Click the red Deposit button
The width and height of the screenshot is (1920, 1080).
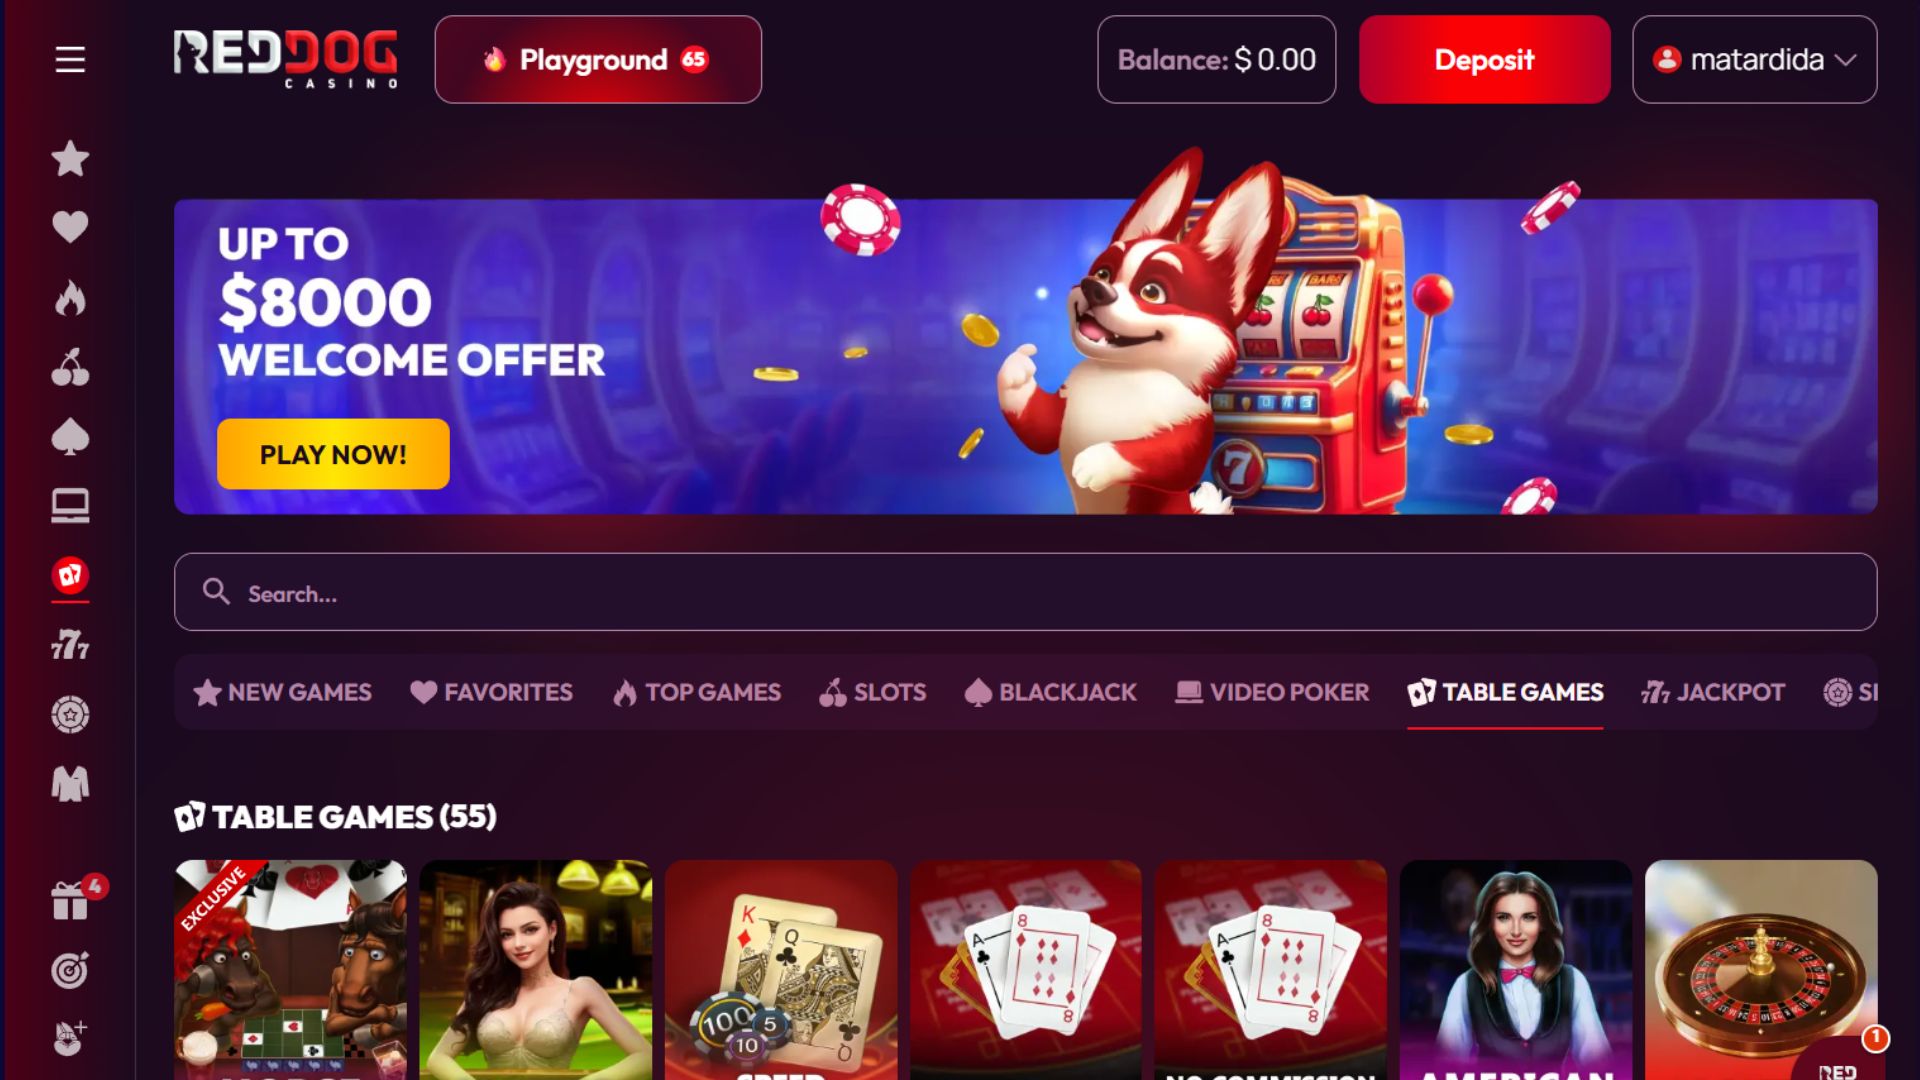(x=1484, y=60)
